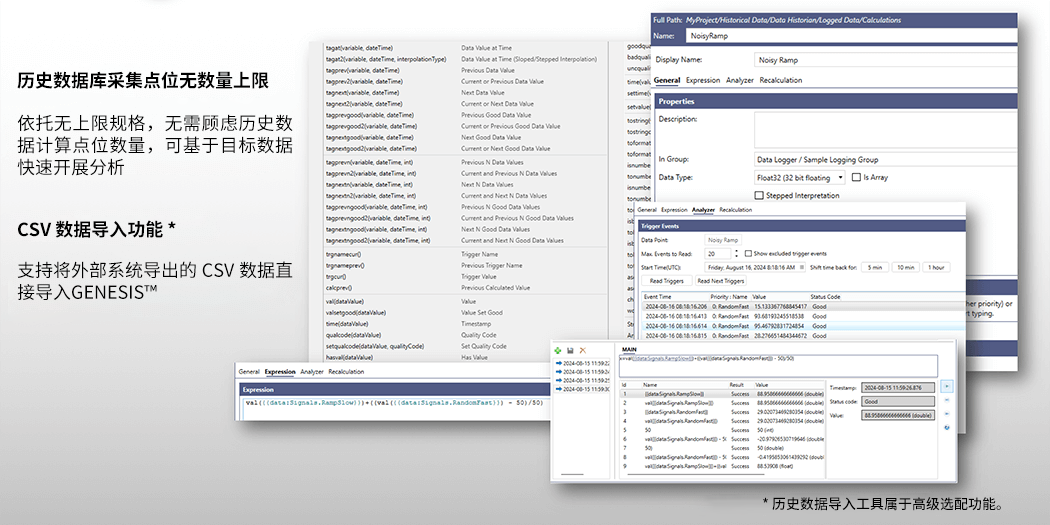This screenshot has width=1050, height=525.
Task: Select Recalculation tab in the Expression editor window
Action: (x=346, y=372)
